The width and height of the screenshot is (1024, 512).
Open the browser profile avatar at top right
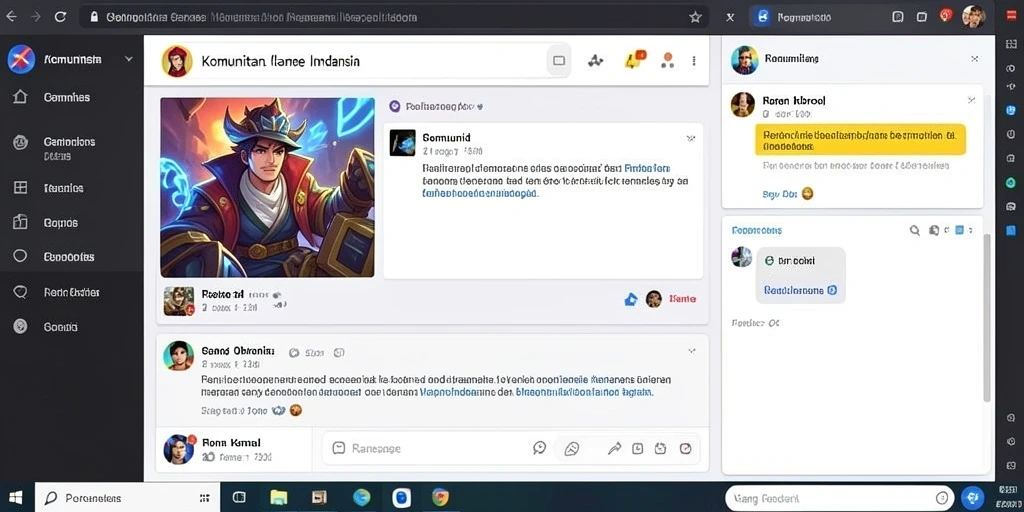[973, 17]
